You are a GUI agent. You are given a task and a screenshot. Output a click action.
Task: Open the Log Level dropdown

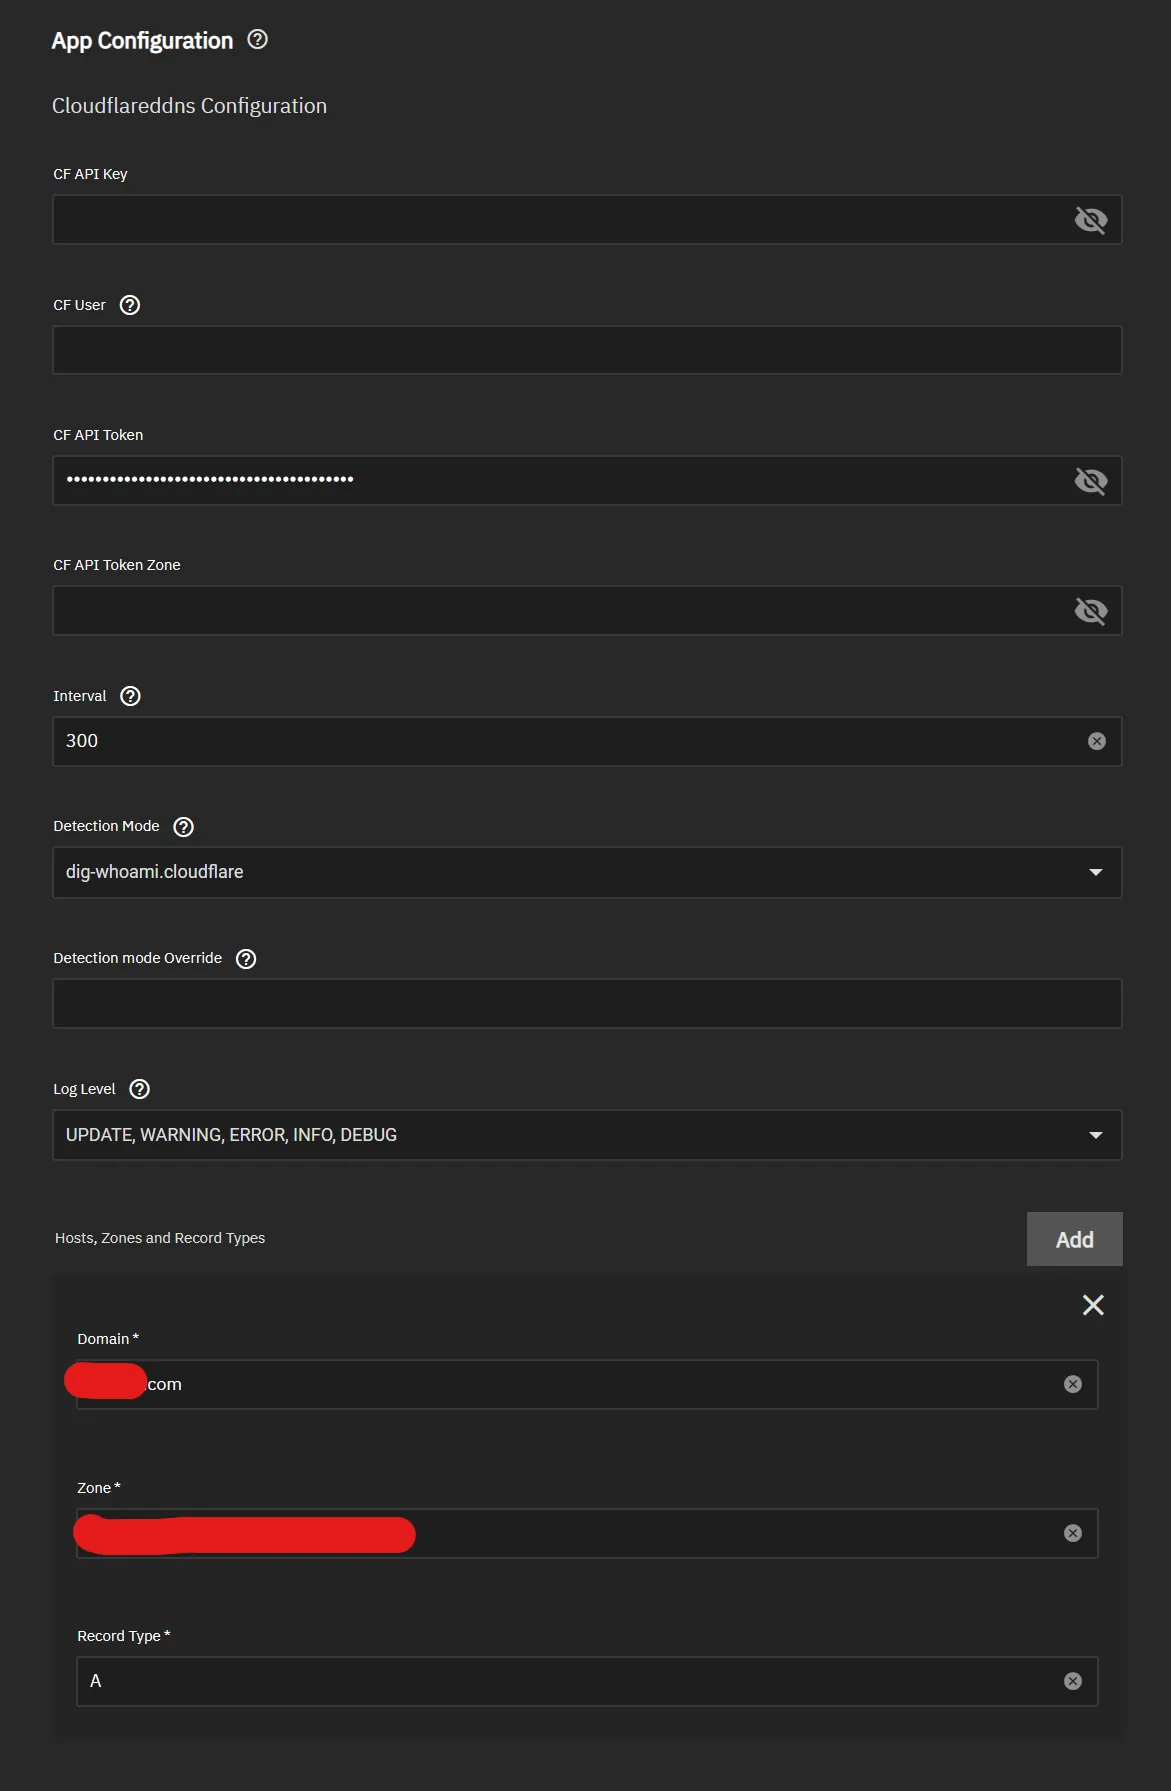tap(1097, 1134)
